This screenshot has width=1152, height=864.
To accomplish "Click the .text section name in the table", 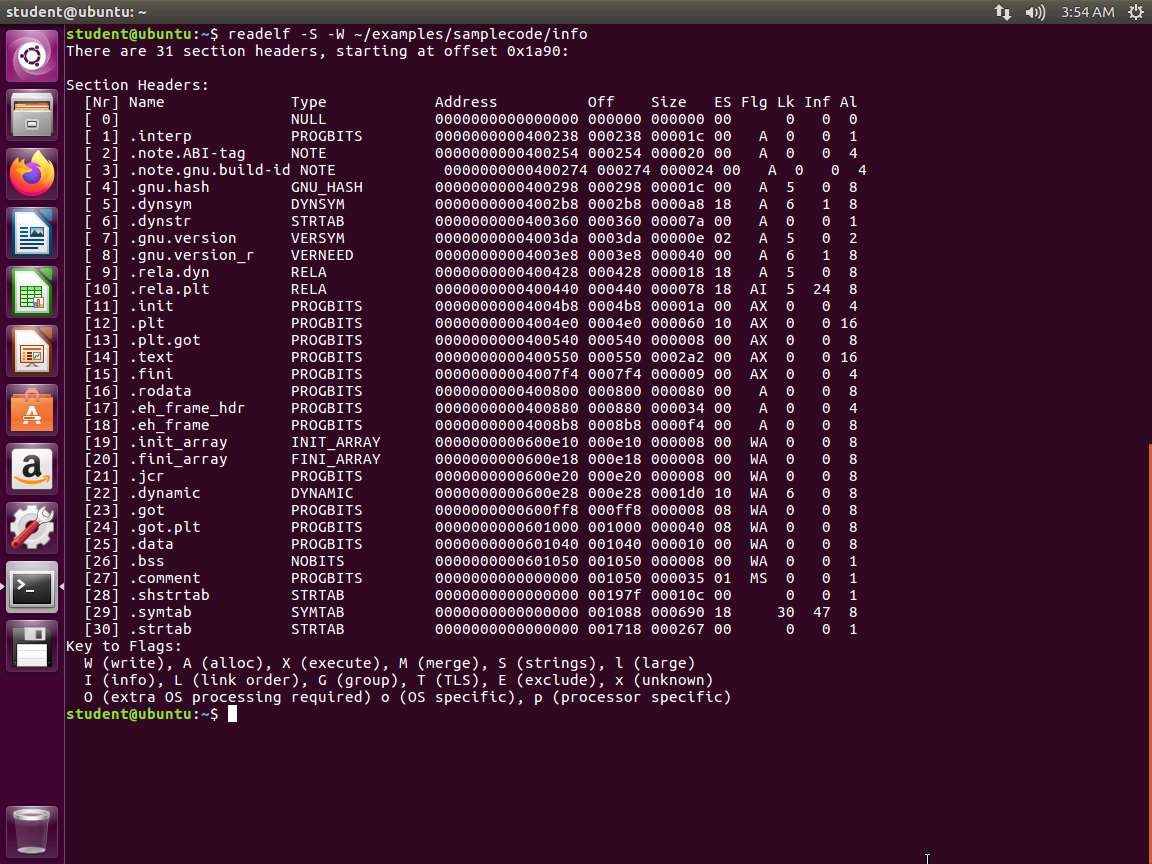I will click(x=151, y=357).
